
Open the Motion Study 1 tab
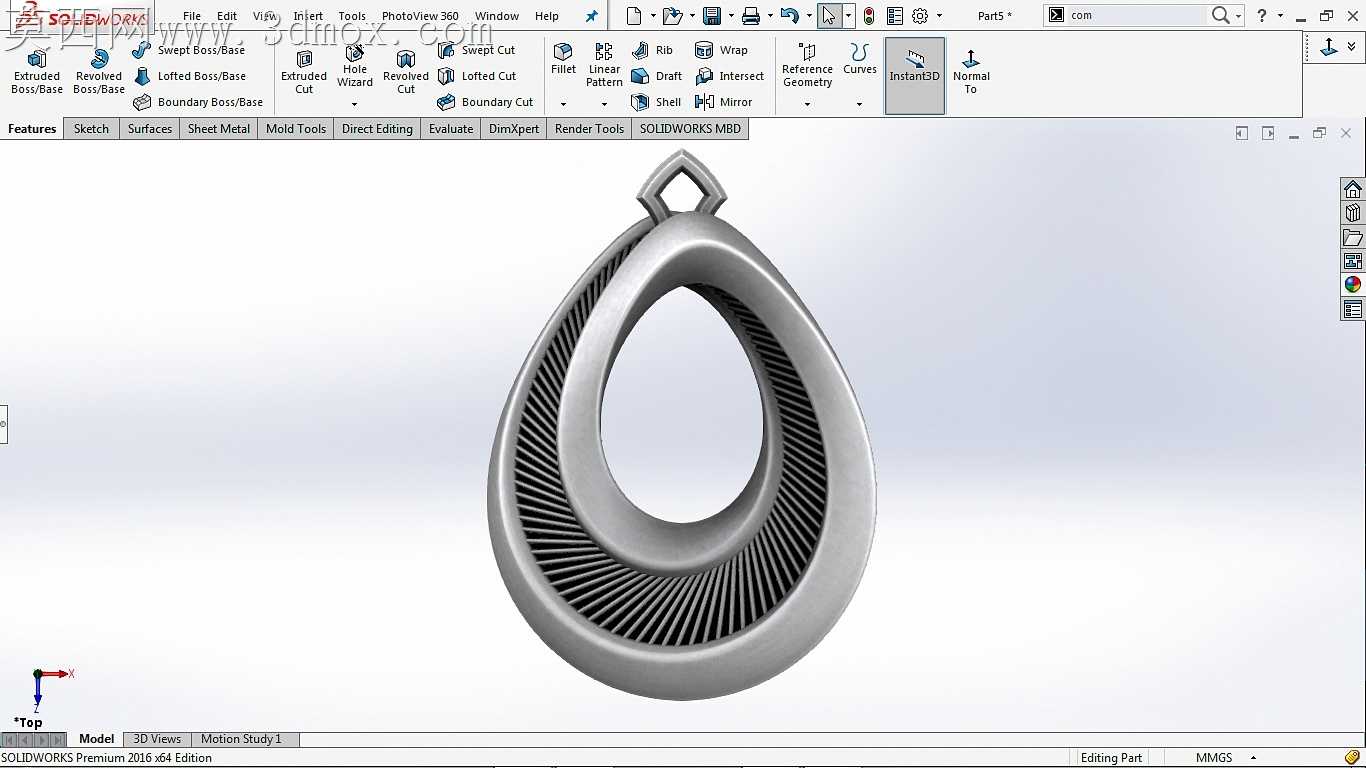pos(241,739)
